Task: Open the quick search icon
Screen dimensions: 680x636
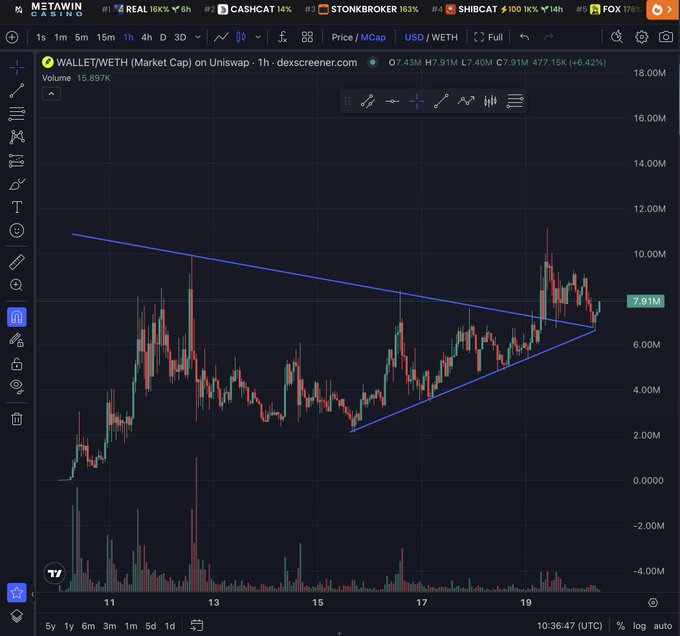Action: pyautogui.click(x=617, y=37)
